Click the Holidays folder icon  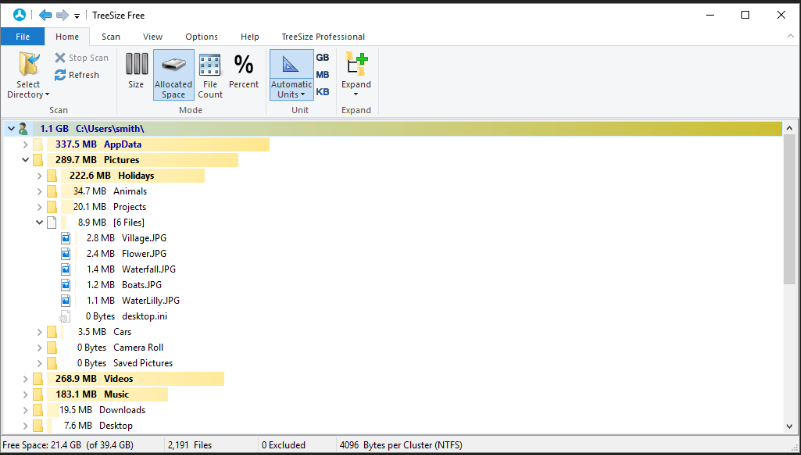point(52,176)
